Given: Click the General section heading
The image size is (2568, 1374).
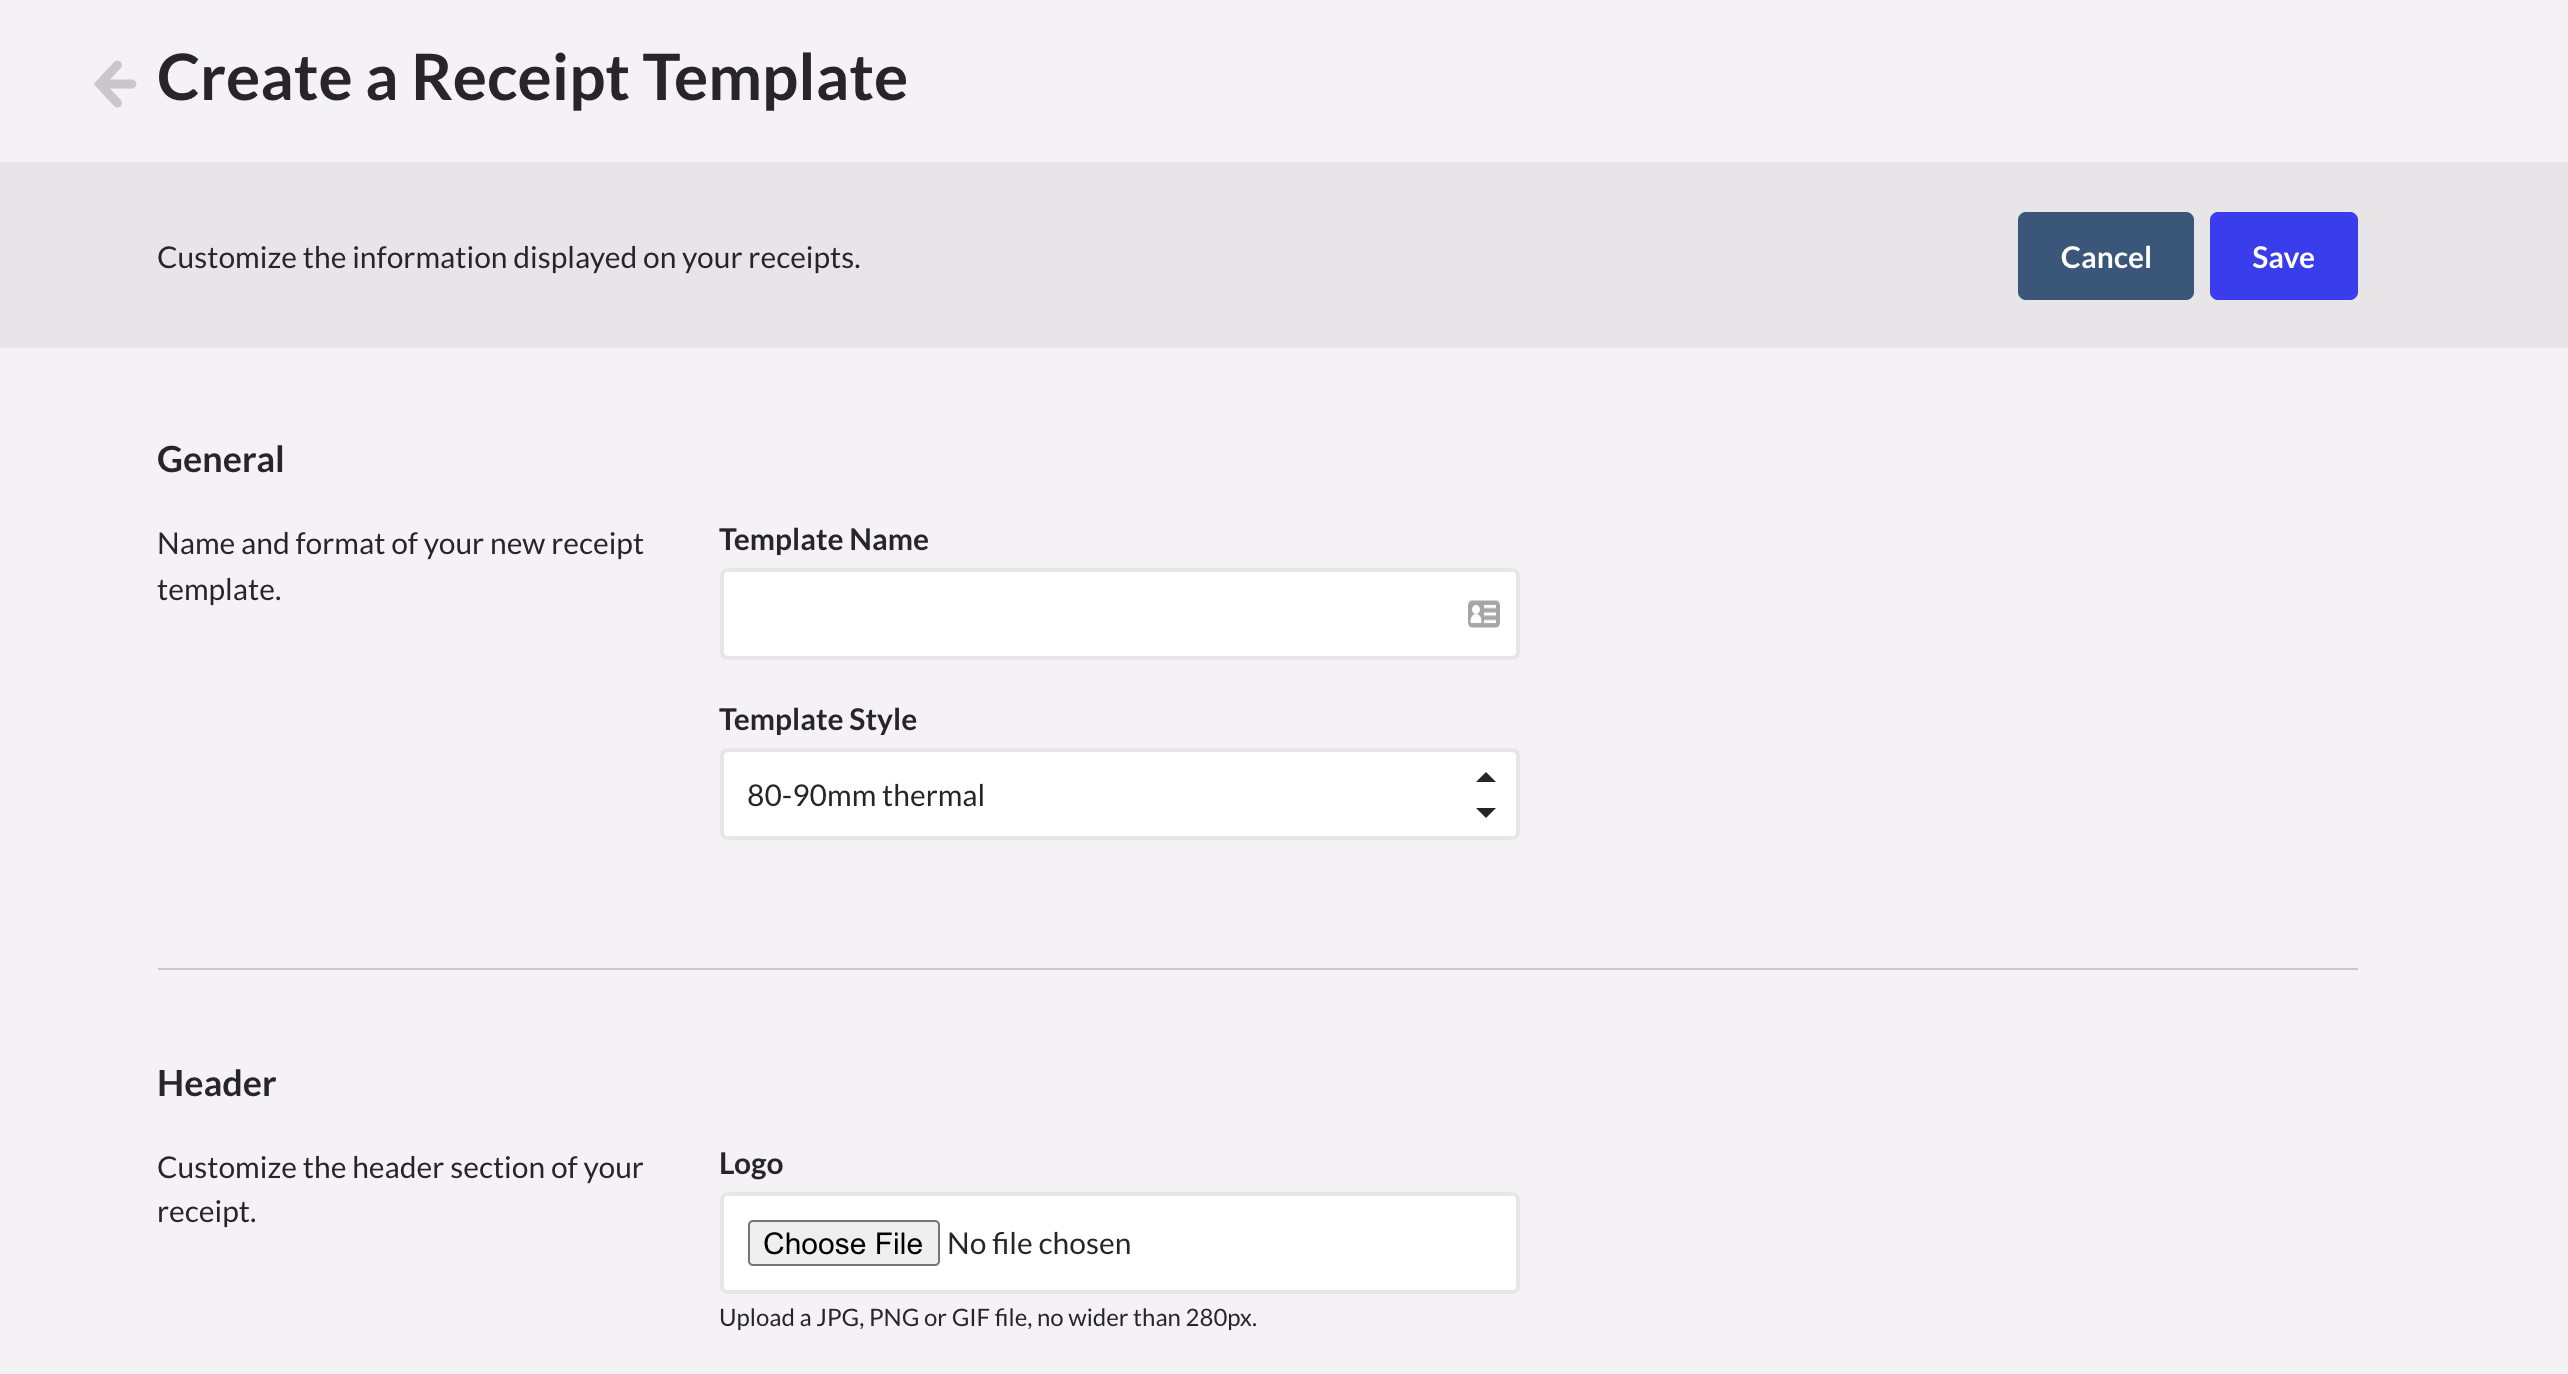Looking at the screenshot, I should tap(219, 458).
